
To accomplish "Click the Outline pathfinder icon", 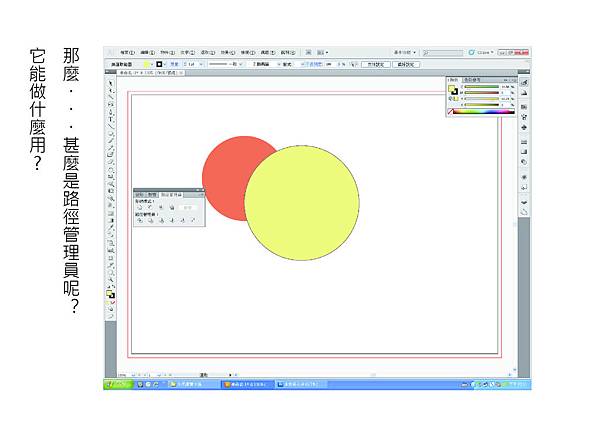I will [x=183, y=220].
